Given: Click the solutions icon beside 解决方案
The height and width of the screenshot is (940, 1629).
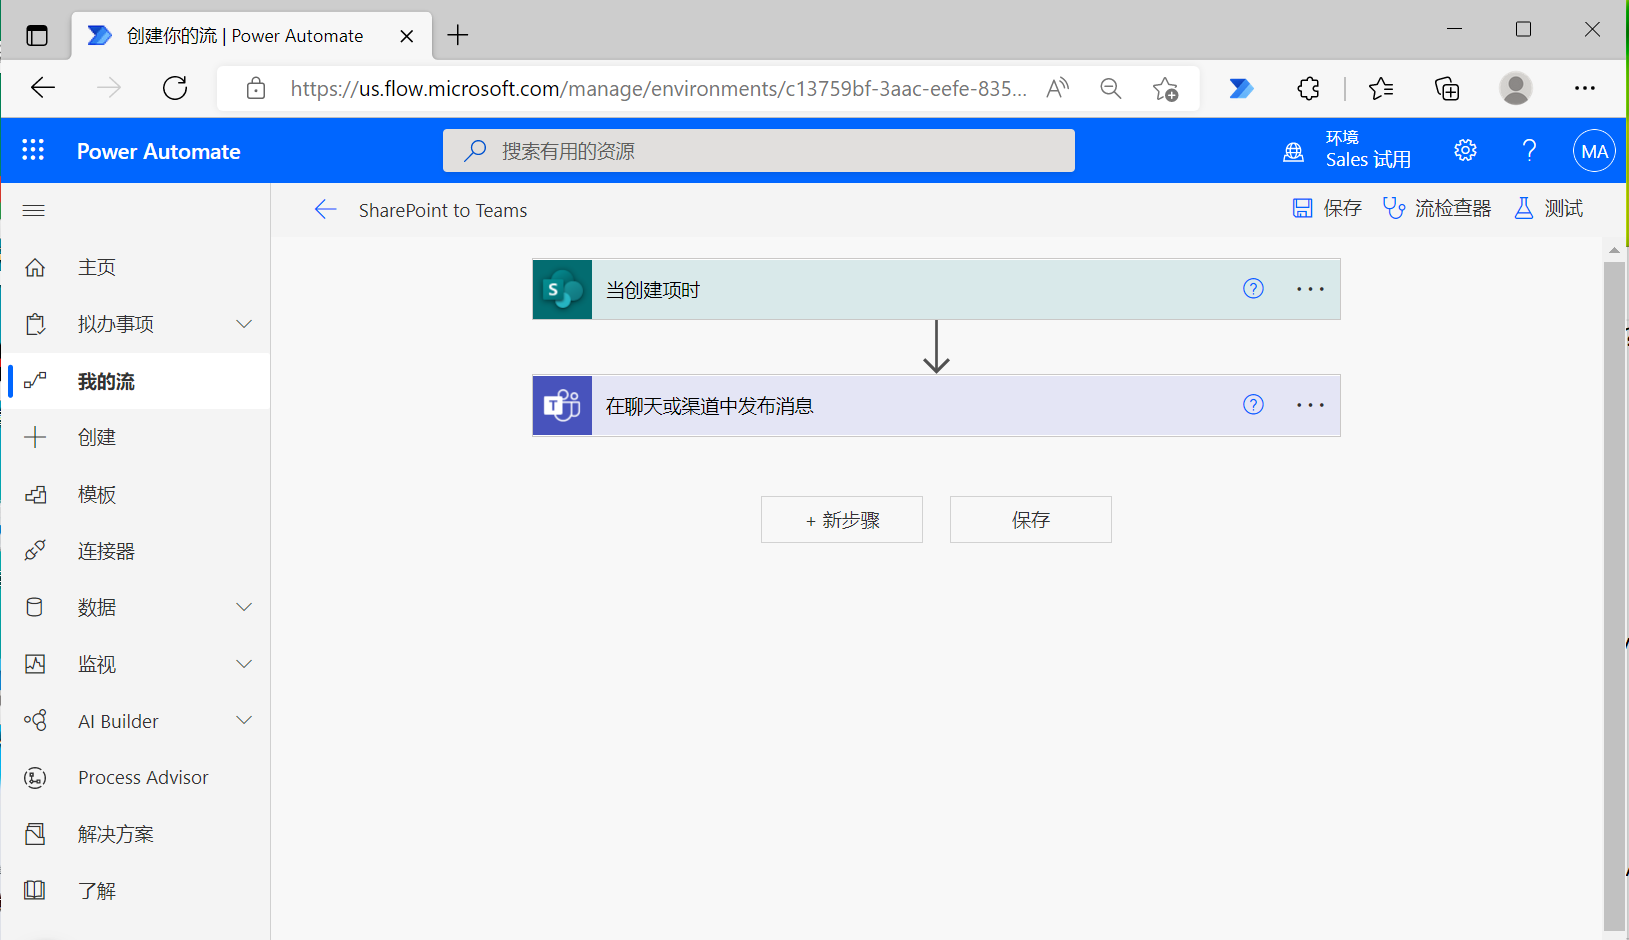Looking at the screenshot, I should pyautogui.click(x=35, y=834).
